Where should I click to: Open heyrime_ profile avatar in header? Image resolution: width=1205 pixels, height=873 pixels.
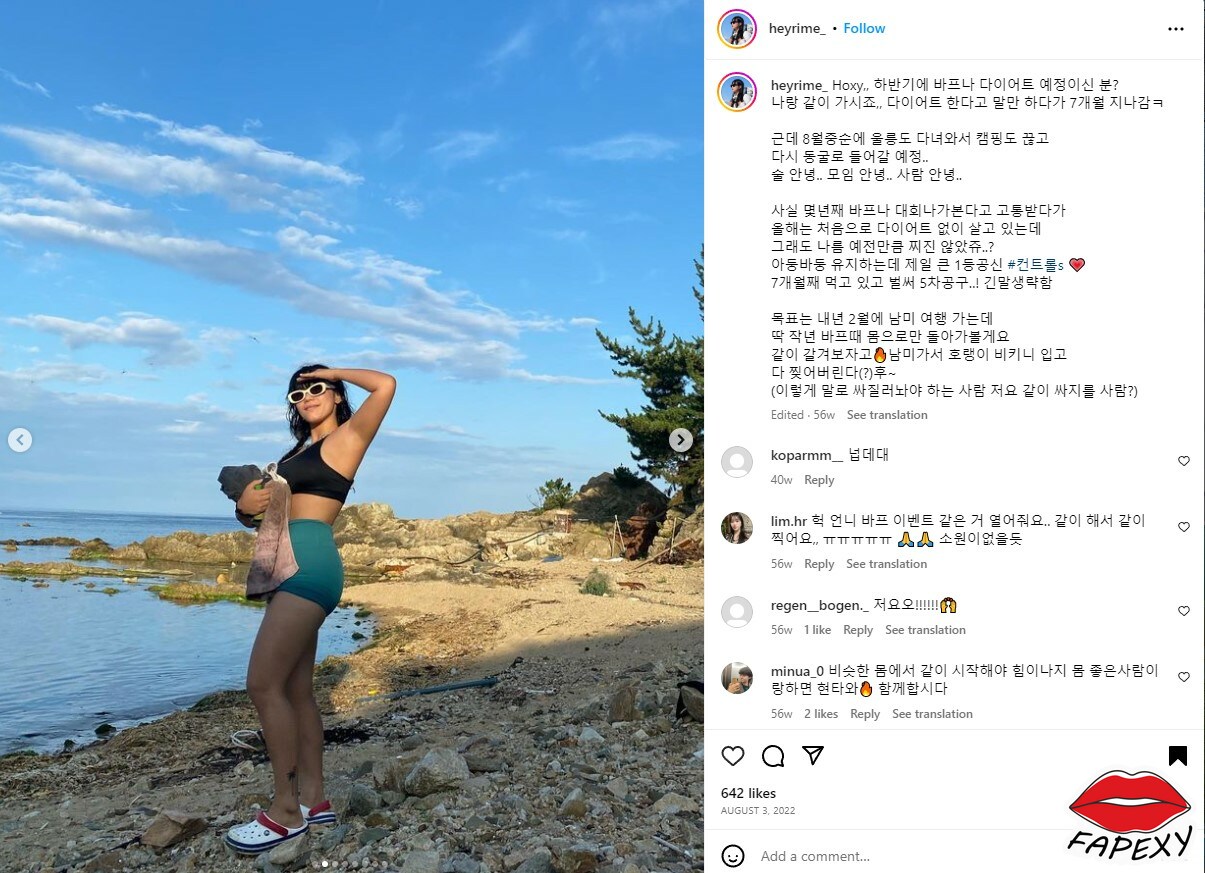point(737,29)
